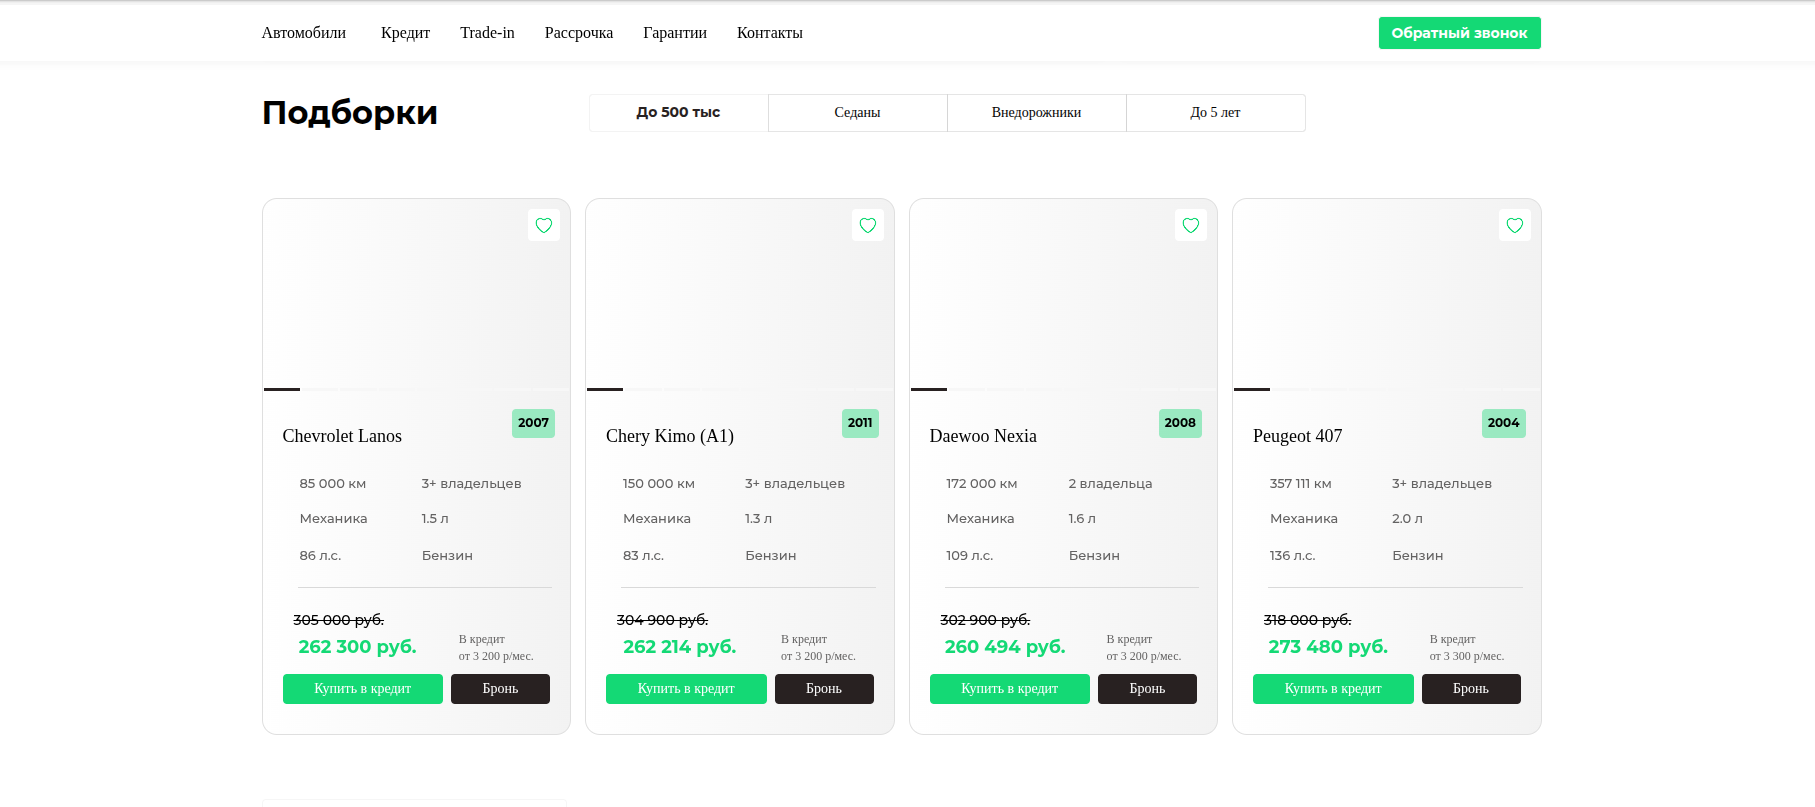1815x807 pixels.
Task: Switch to the Внедорожники tab
Action: [x=1037, y=113]
